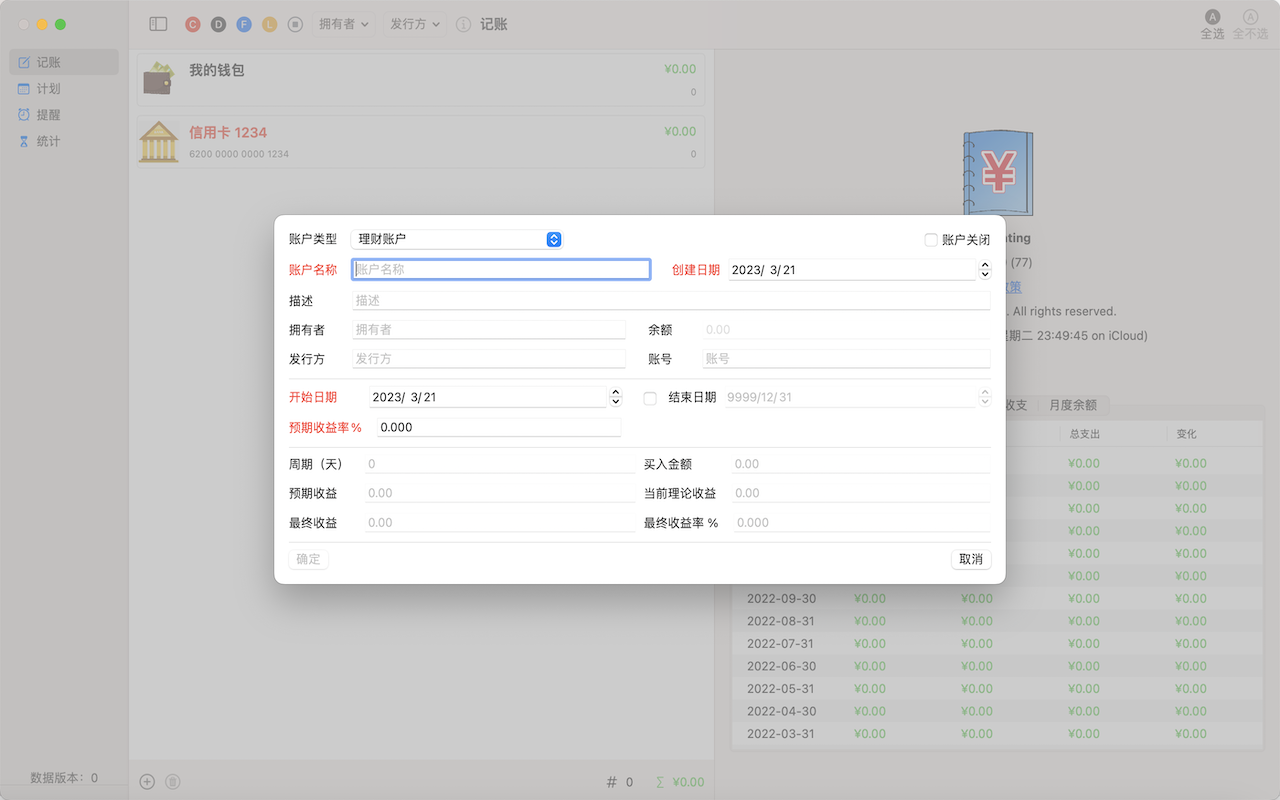Click the wallet icon of 我的钱包

tap(159, 79)
